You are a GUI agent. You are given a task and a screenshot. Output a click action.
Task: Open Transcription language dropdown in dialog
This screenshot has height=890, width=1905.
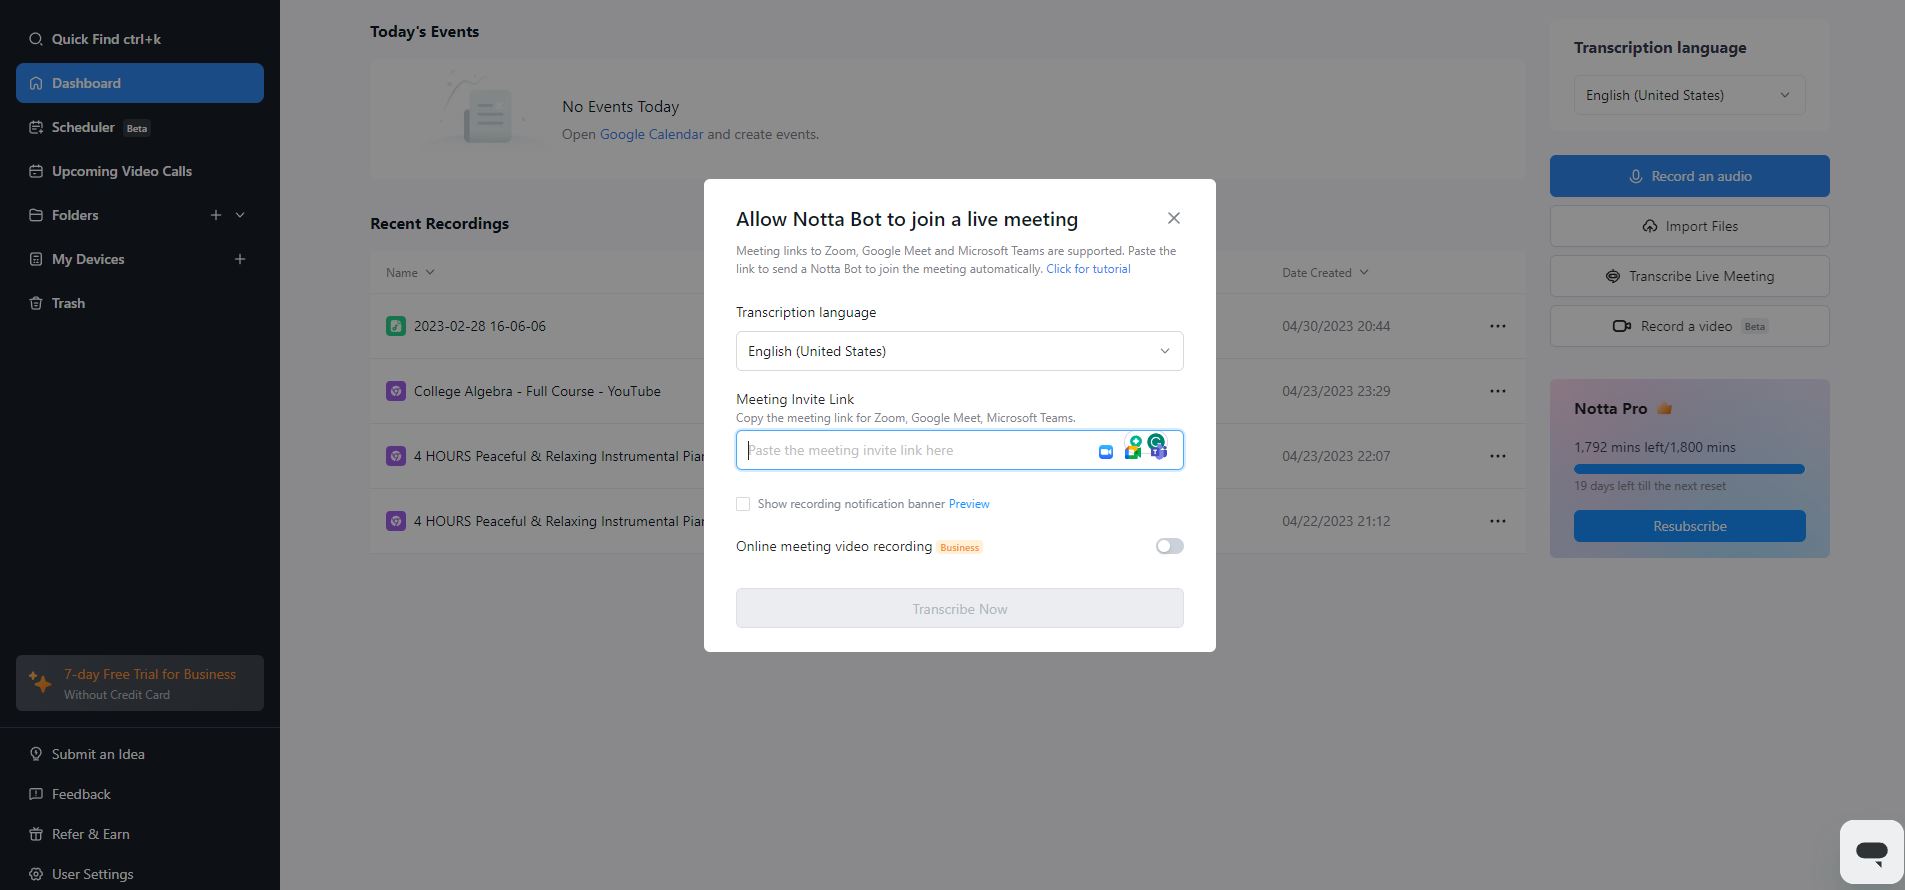point(959,351)
